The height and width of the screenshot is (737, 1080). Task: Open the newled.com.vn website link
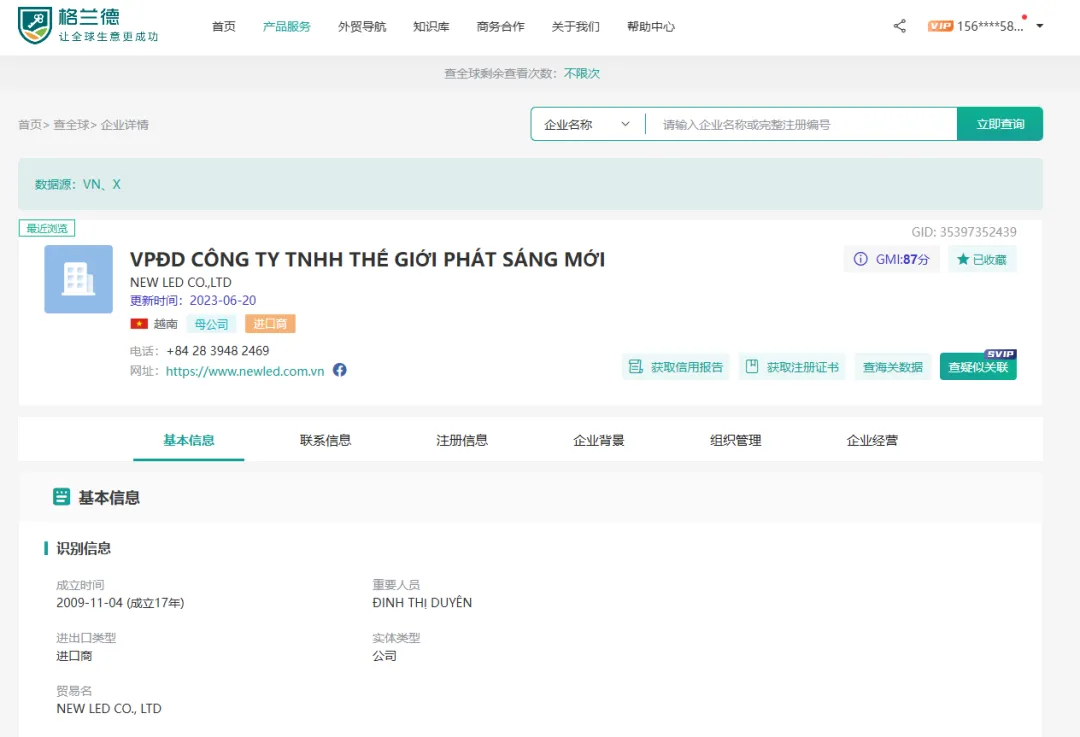click(x=245, y=371)
